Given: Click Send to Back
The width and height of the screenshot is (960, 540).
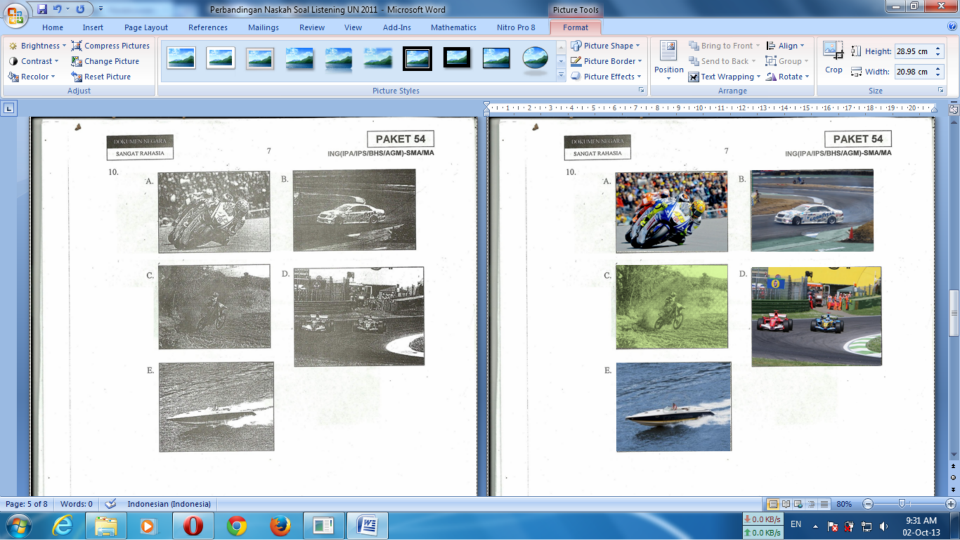Looking at the screenshot, I should click(722, 61).
